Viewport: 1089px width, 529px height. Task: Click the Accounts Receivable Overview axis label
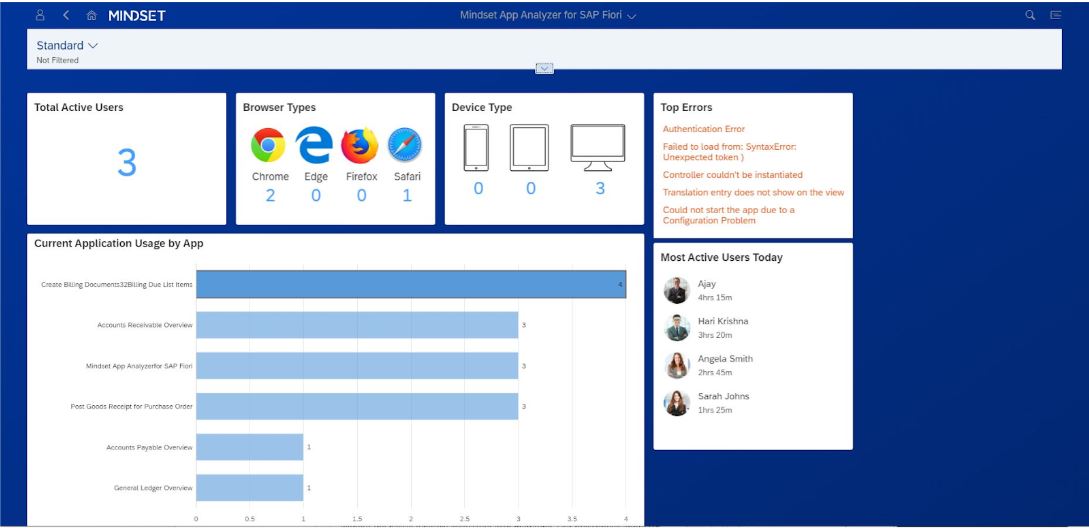pos(144,325)
